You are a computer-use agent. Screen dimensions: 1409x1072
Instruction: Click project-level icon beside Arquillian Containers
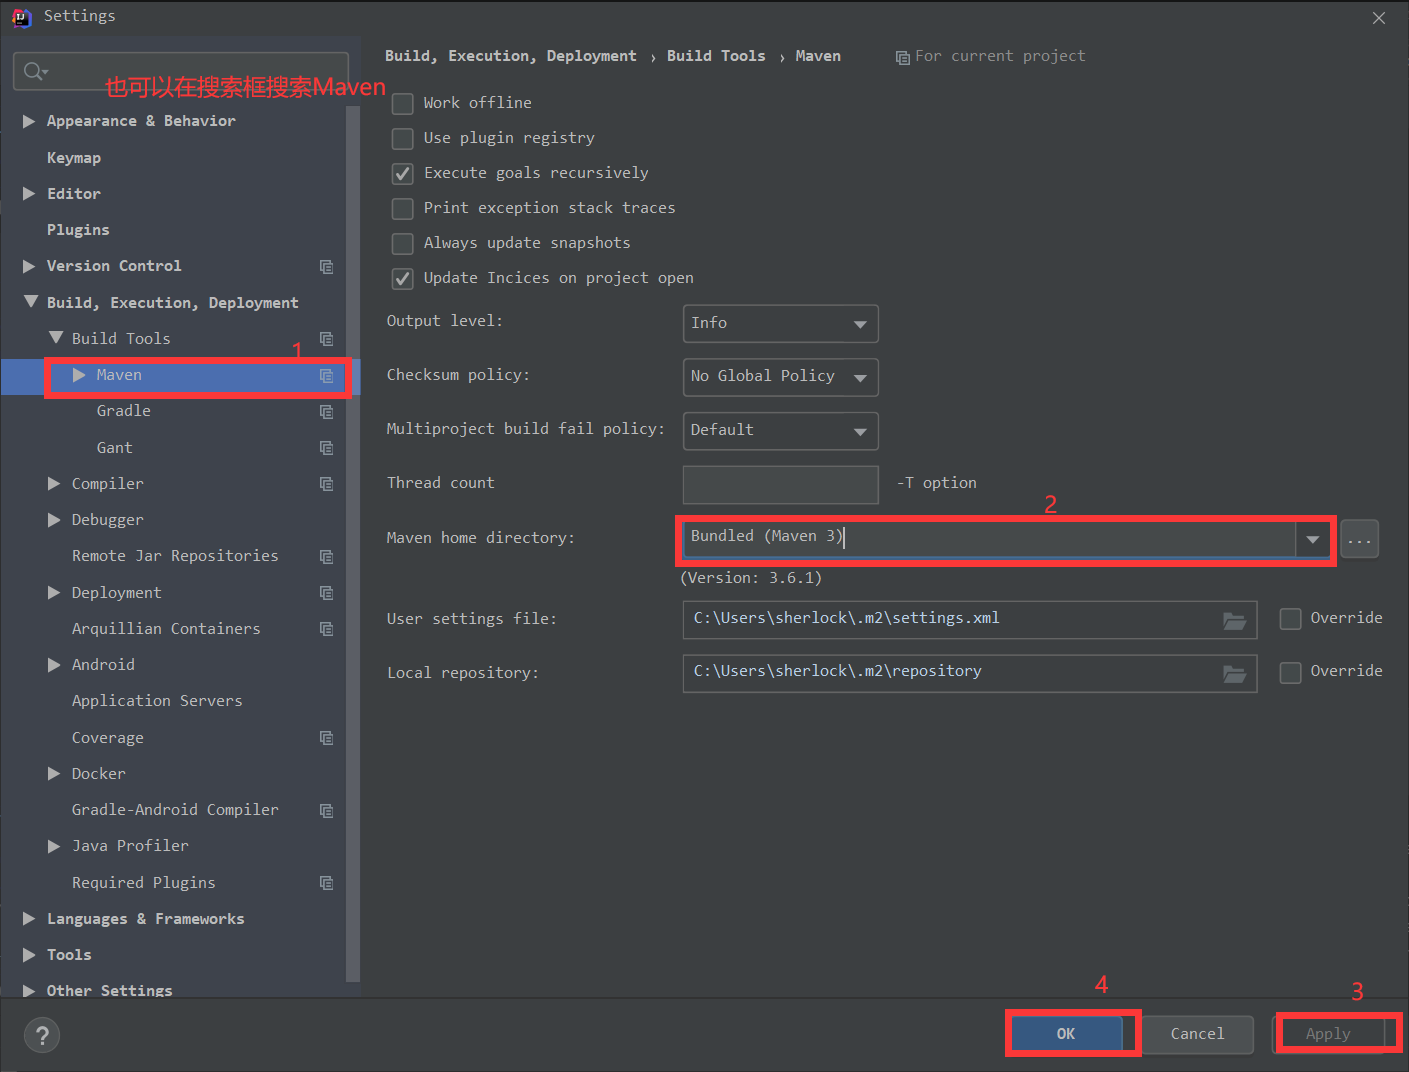click(326, 629)
